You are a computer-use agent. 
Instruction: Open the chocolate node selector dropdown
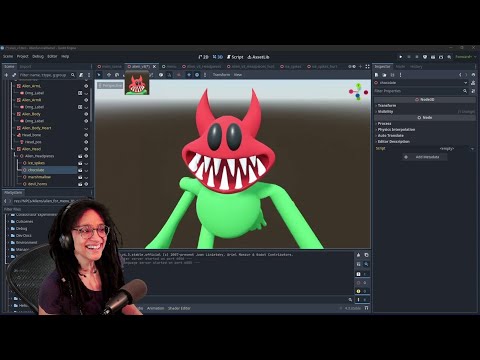(466, 83)
